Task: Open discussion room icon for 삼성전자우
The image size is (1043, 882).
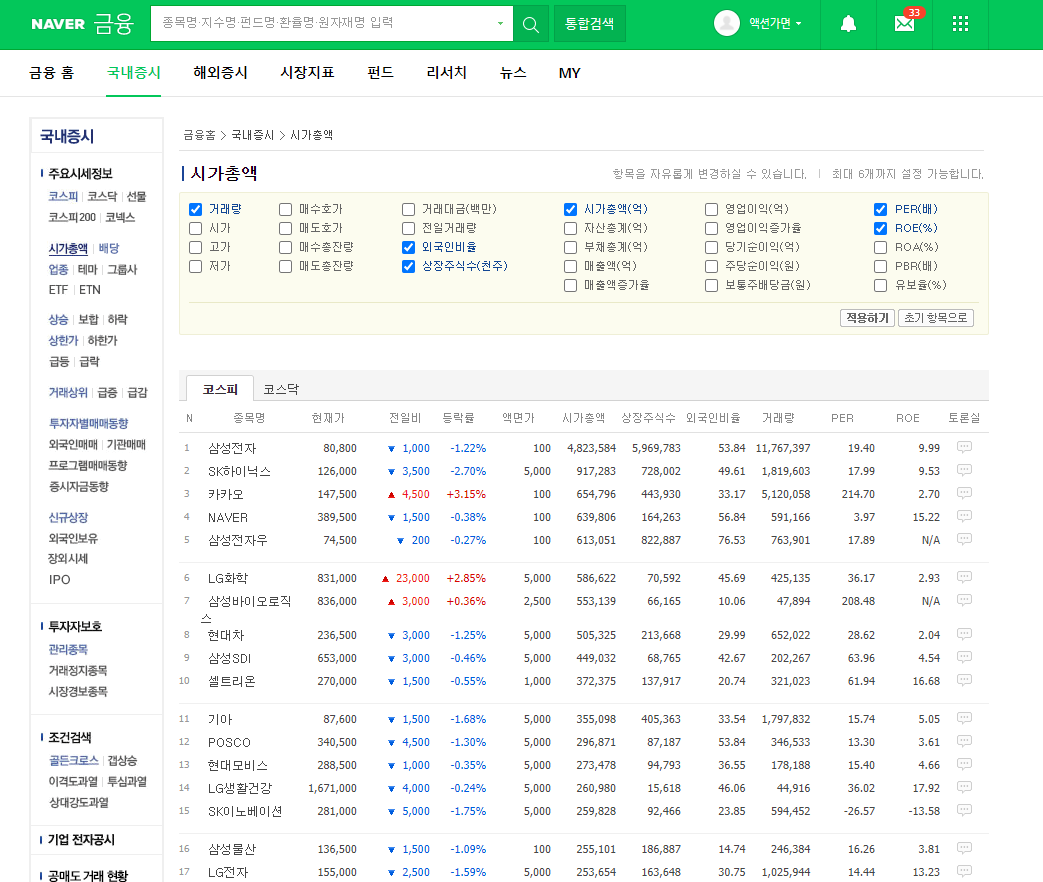Action: tap(964, 539)
